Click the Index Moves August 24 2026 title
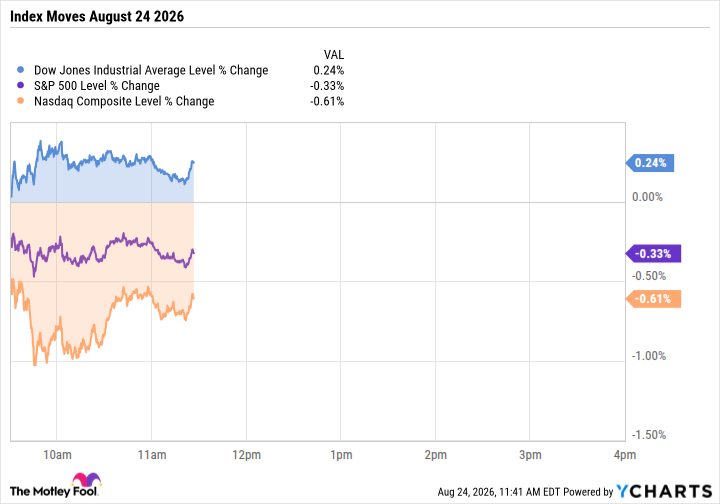Screen dimensions: 720x504 pos(97,17)
